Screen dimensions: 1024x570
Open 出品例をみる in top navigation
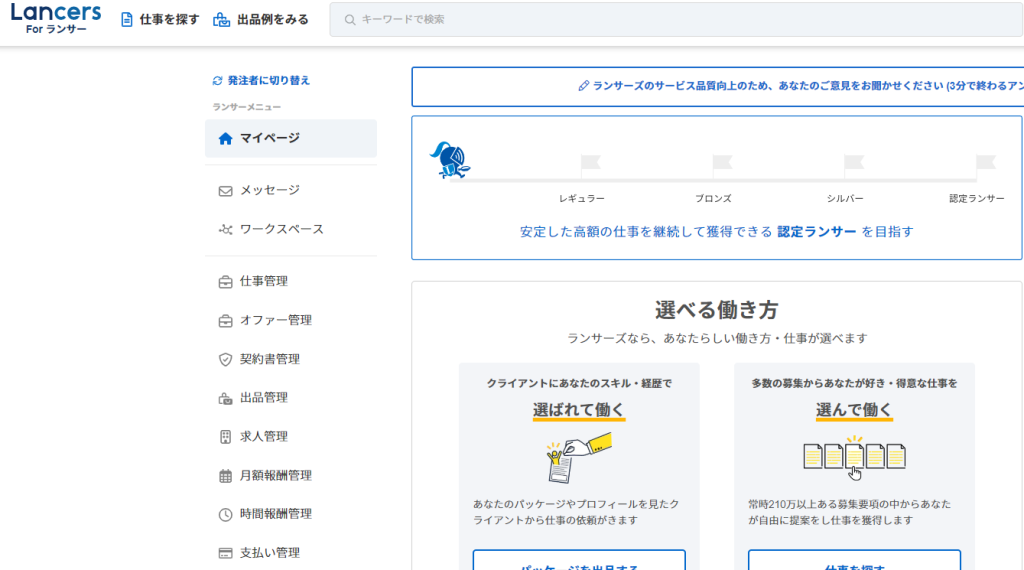coord(261,20)
